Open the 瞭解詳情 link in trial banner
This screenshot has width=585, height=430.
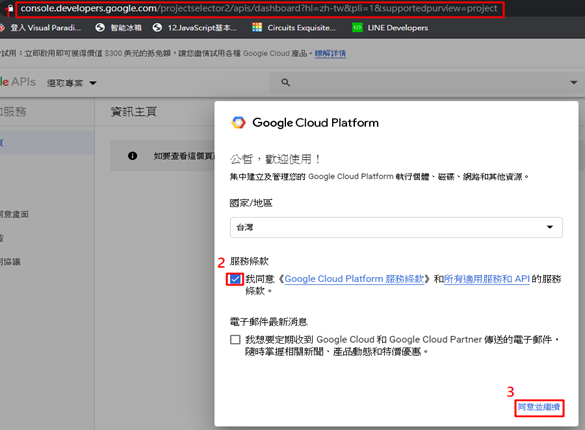(331, 53)
